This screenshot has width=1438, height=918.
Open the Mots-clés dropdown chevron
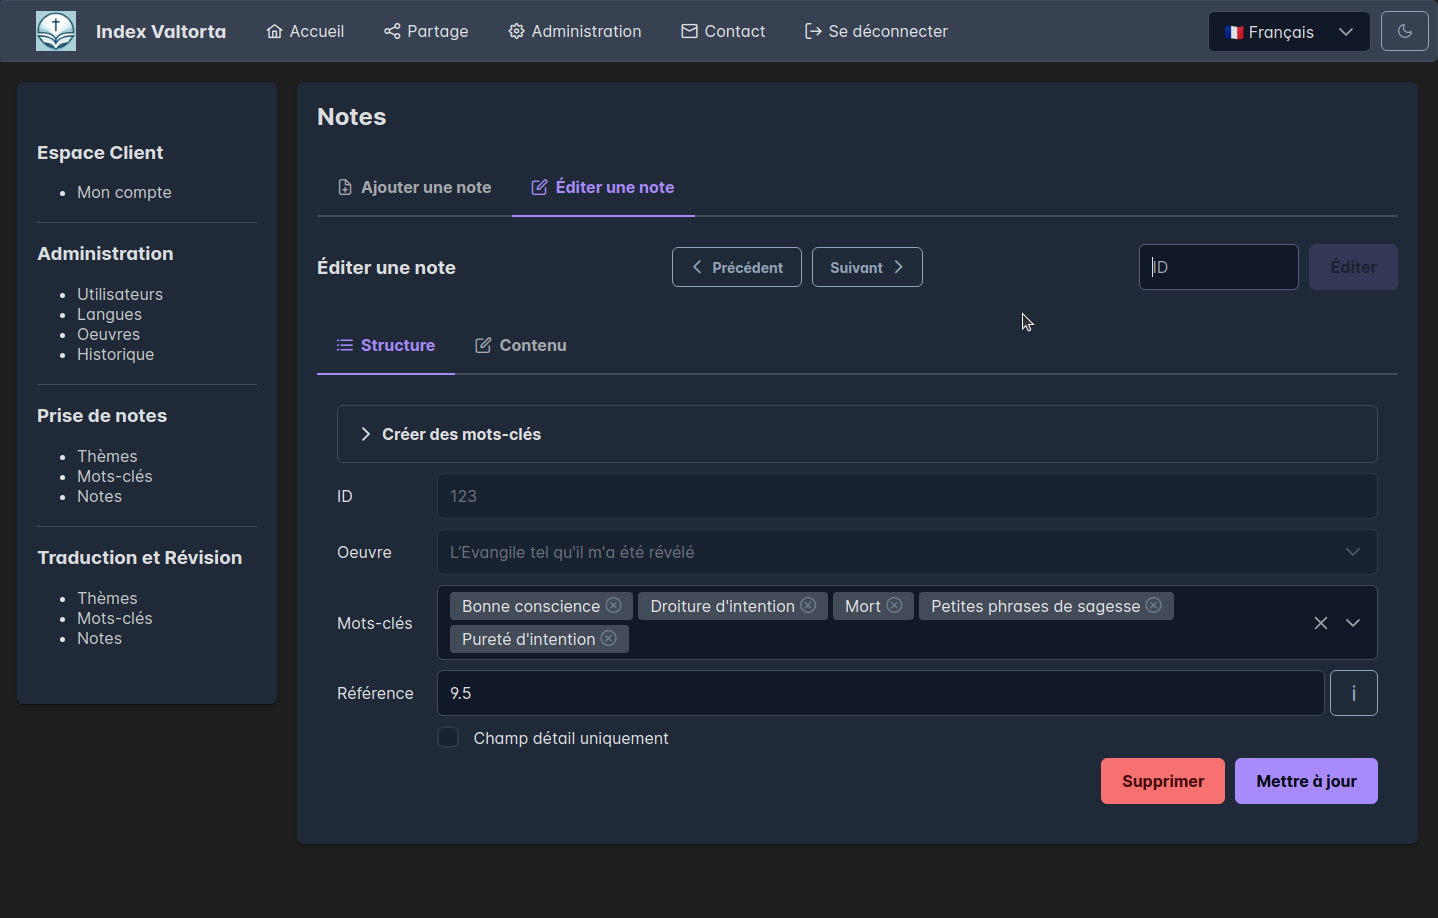1353,623
